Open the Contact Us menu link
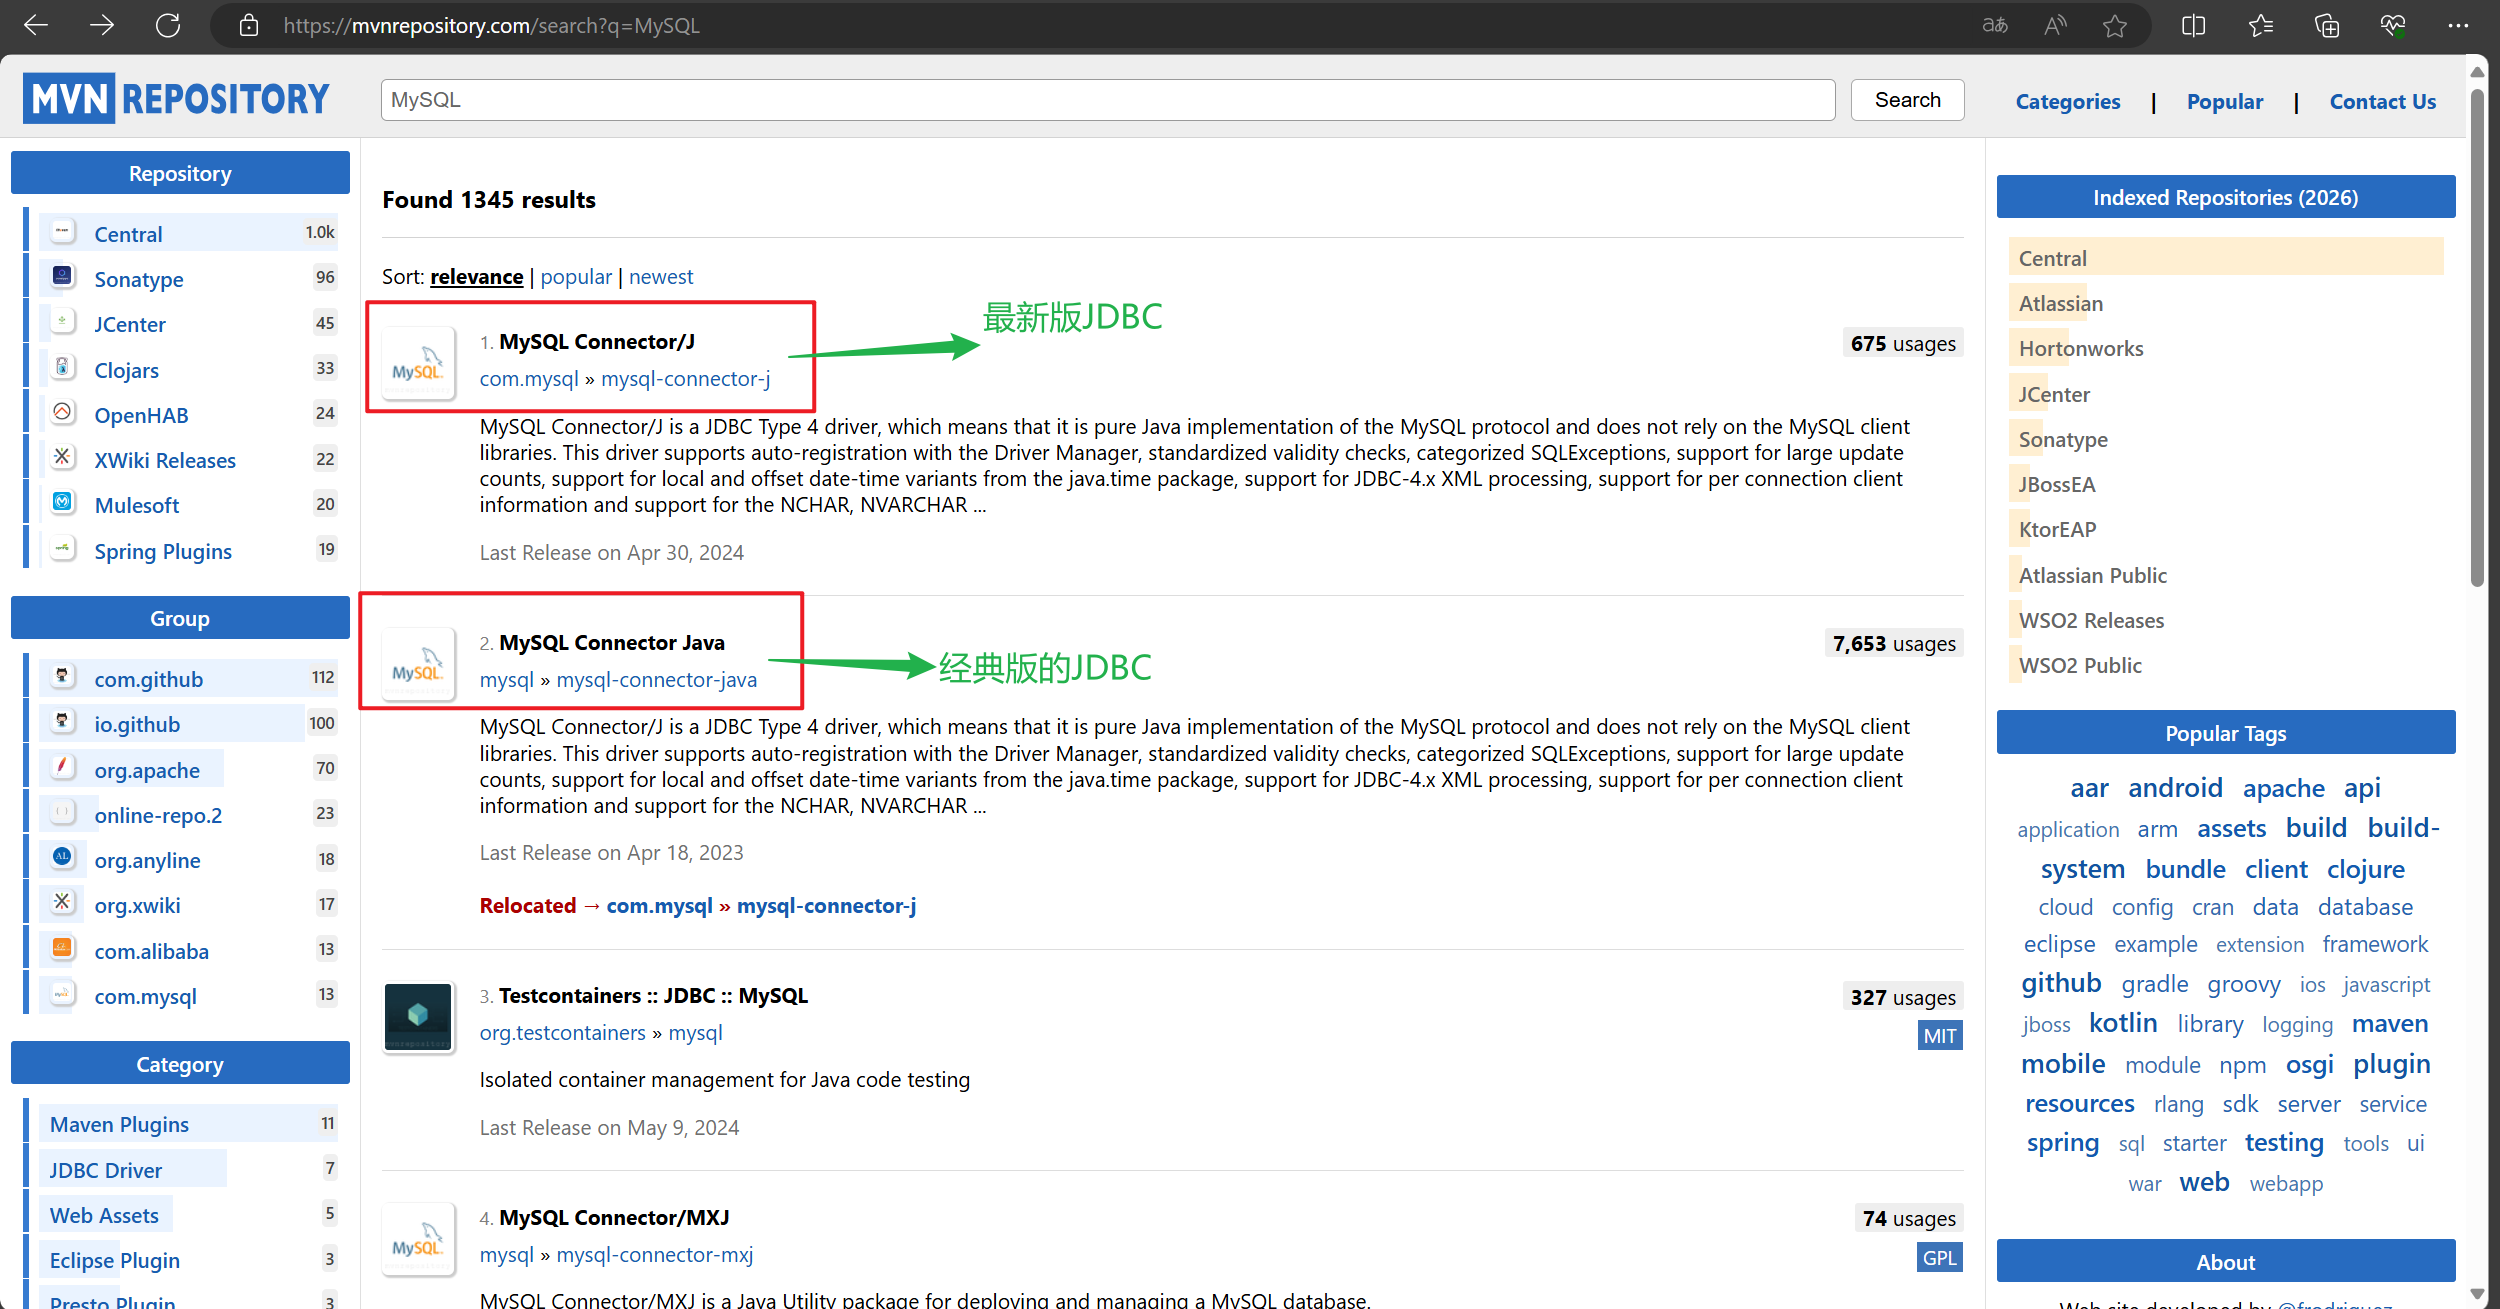The image size is (2500, 1309). pos(2382,101)
